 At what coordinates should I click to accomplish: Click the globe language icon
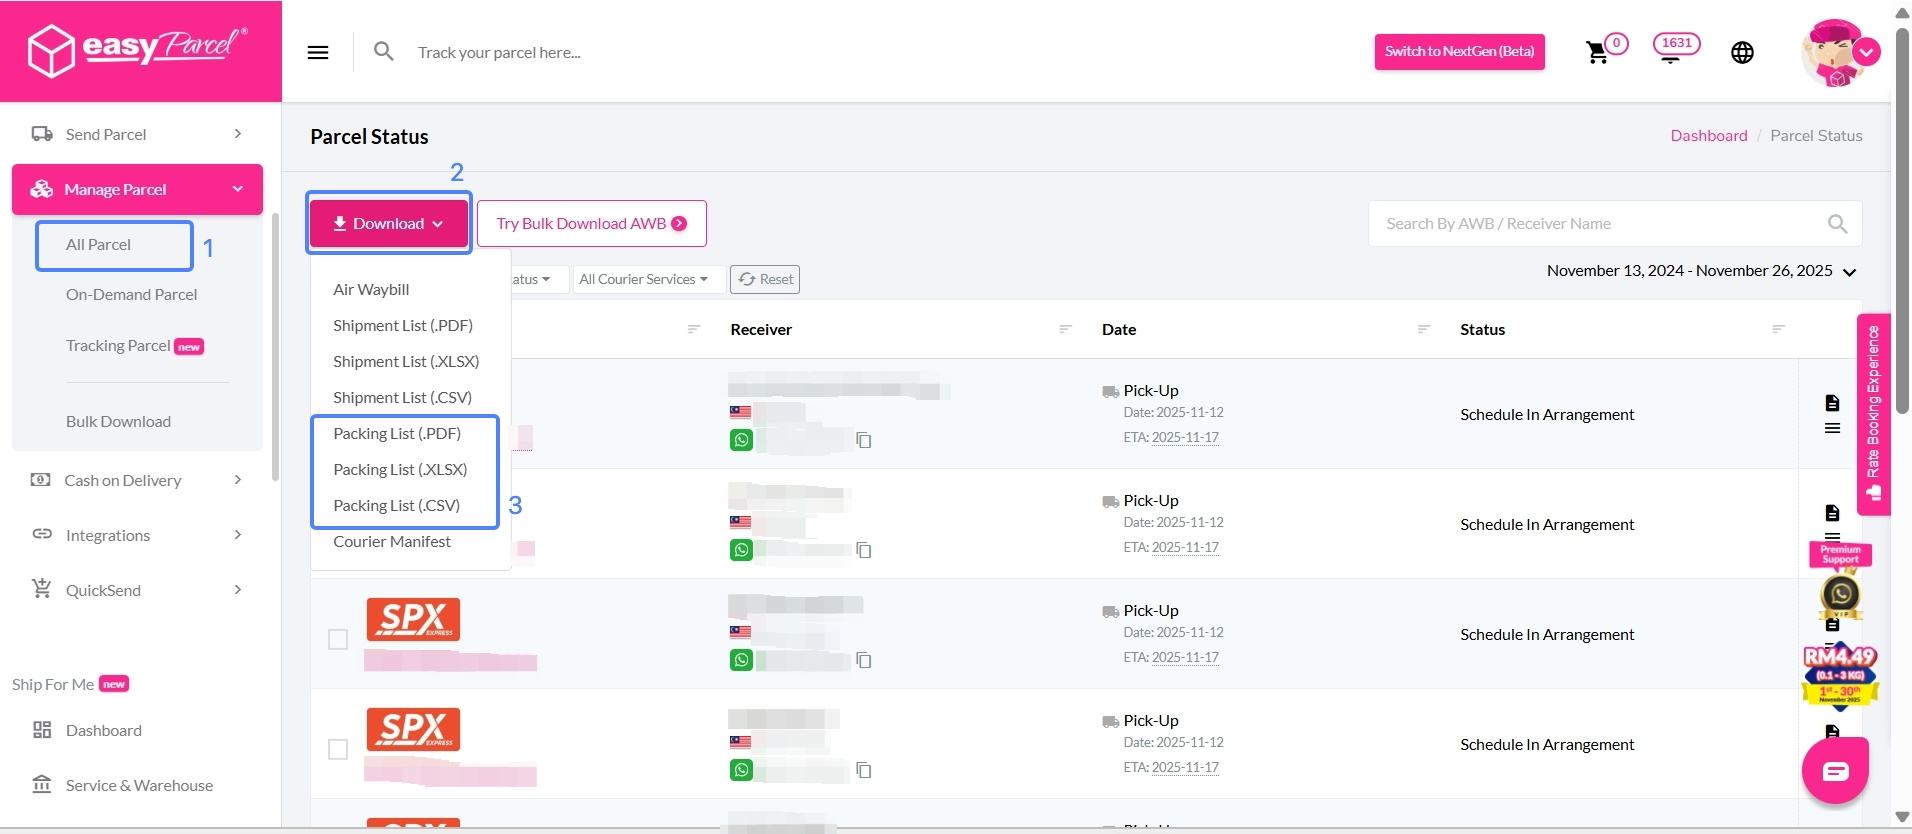[1742, 53]
